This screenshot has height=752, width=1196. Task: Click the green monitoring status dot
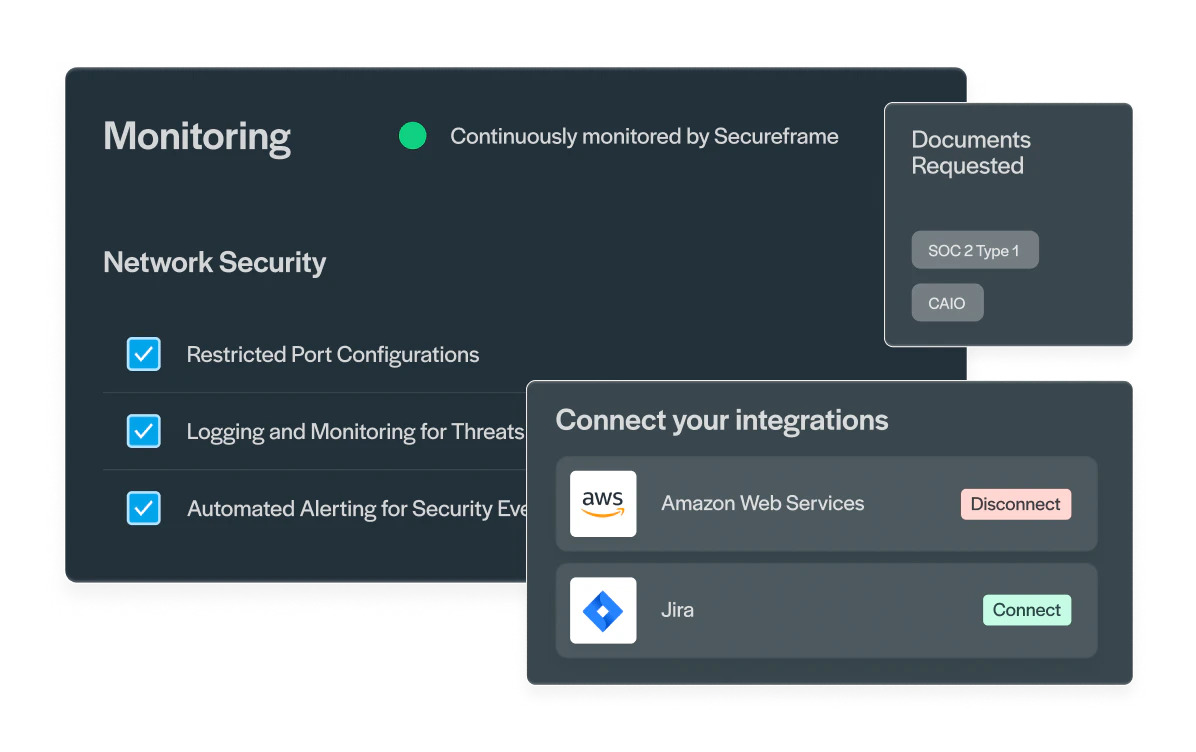tap(413, 136)
